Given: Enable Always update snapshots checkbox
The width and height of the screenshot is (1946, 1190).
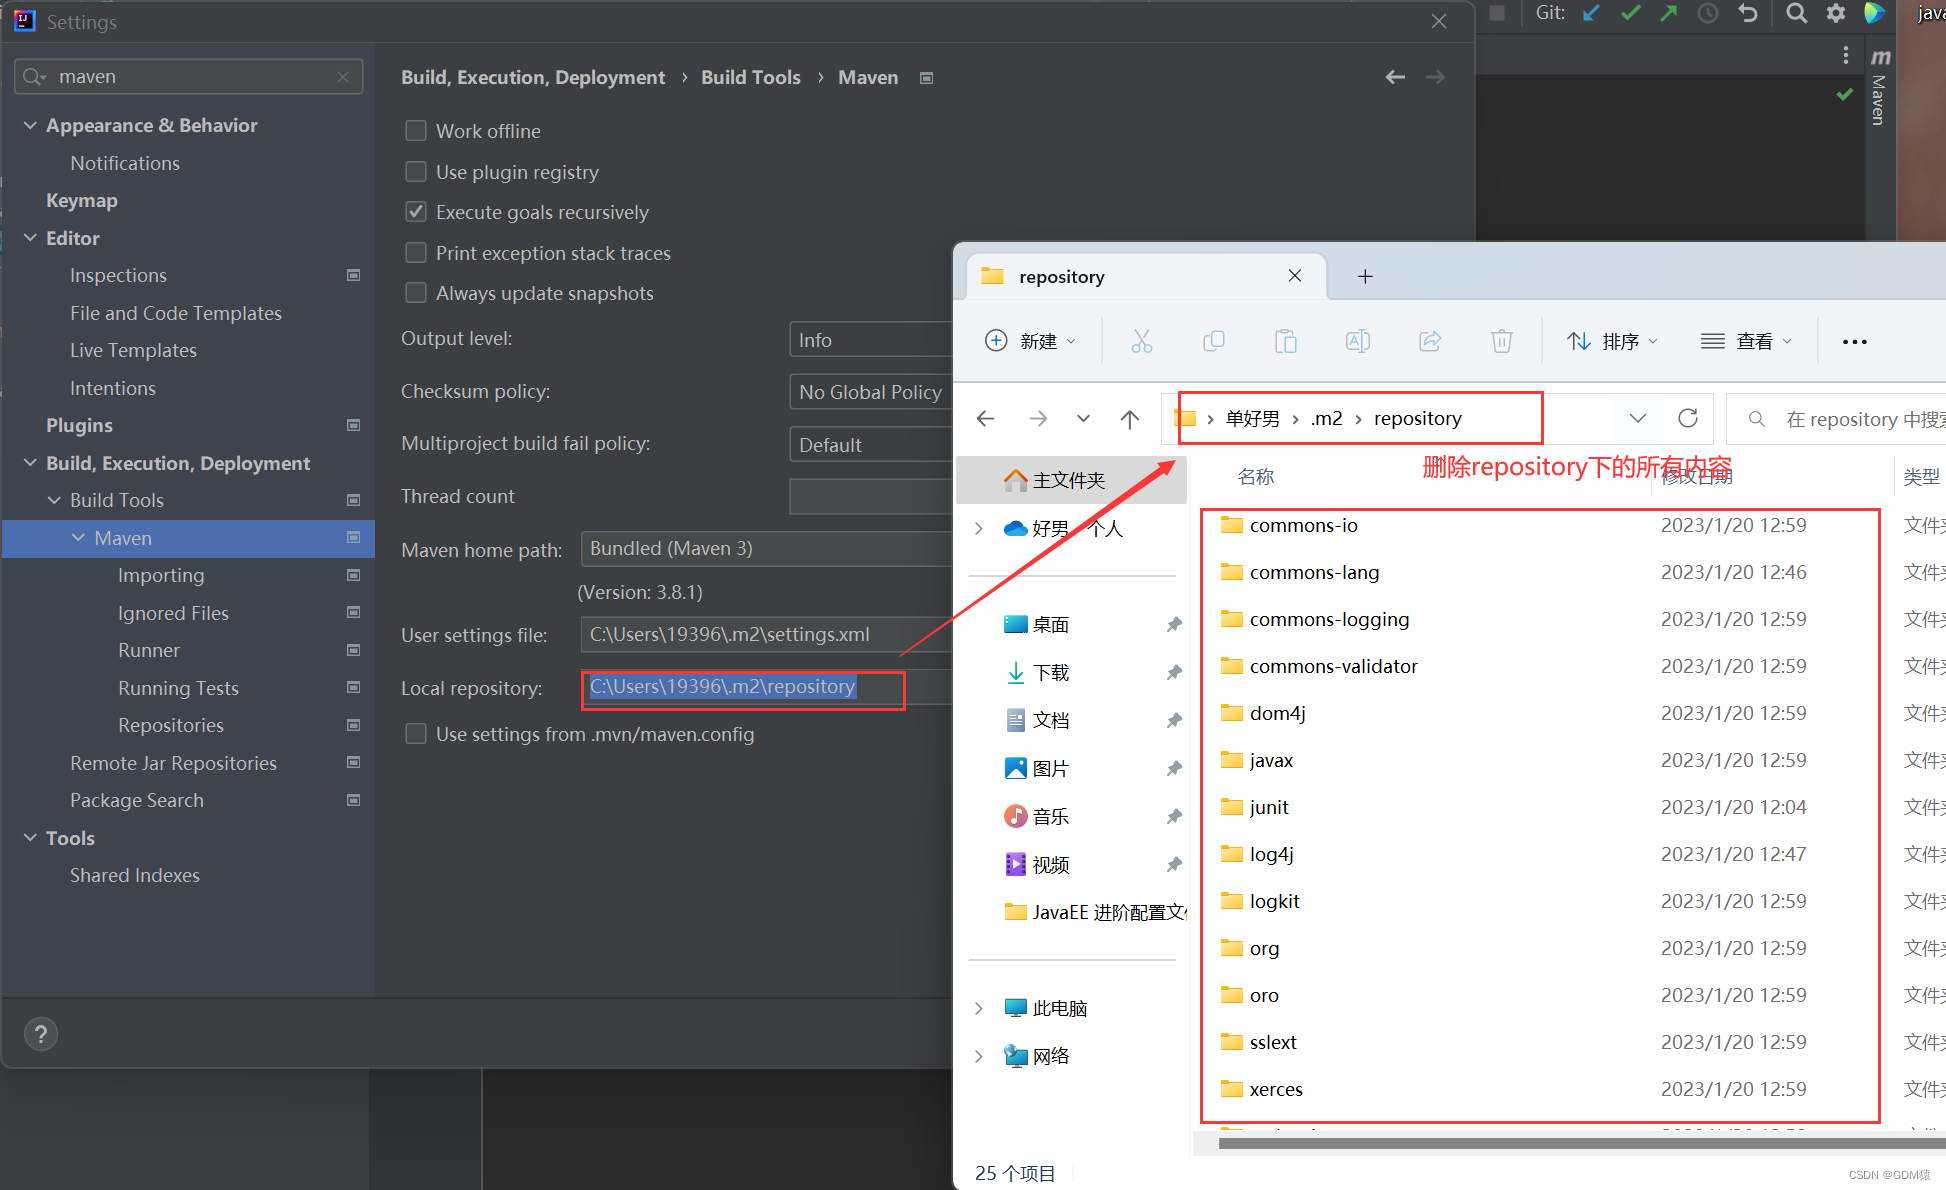Looking at the screenshot, I should (x=416, y=293).
